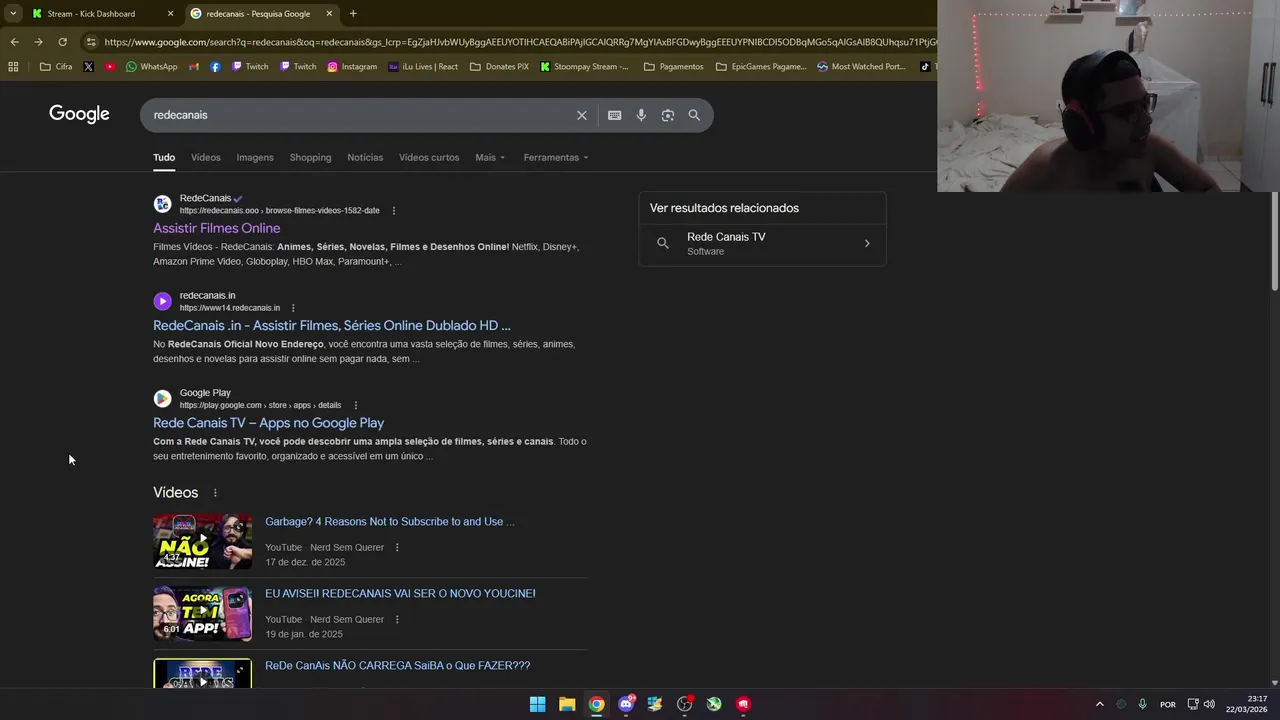Open Discord from the taskbar
The height and width of the screenshot is (720, 1280).
coord(626,704)
